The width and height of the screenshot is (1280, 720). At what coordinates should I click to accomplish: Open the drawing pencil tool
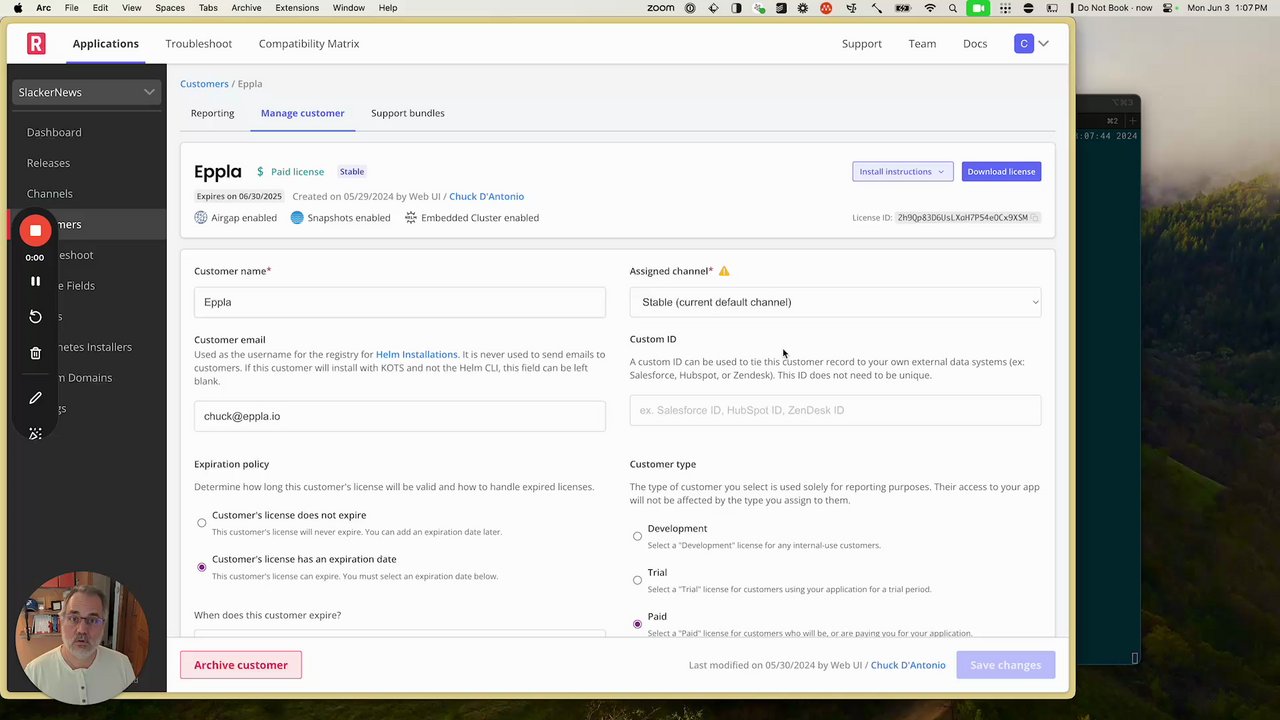(35, 398)
